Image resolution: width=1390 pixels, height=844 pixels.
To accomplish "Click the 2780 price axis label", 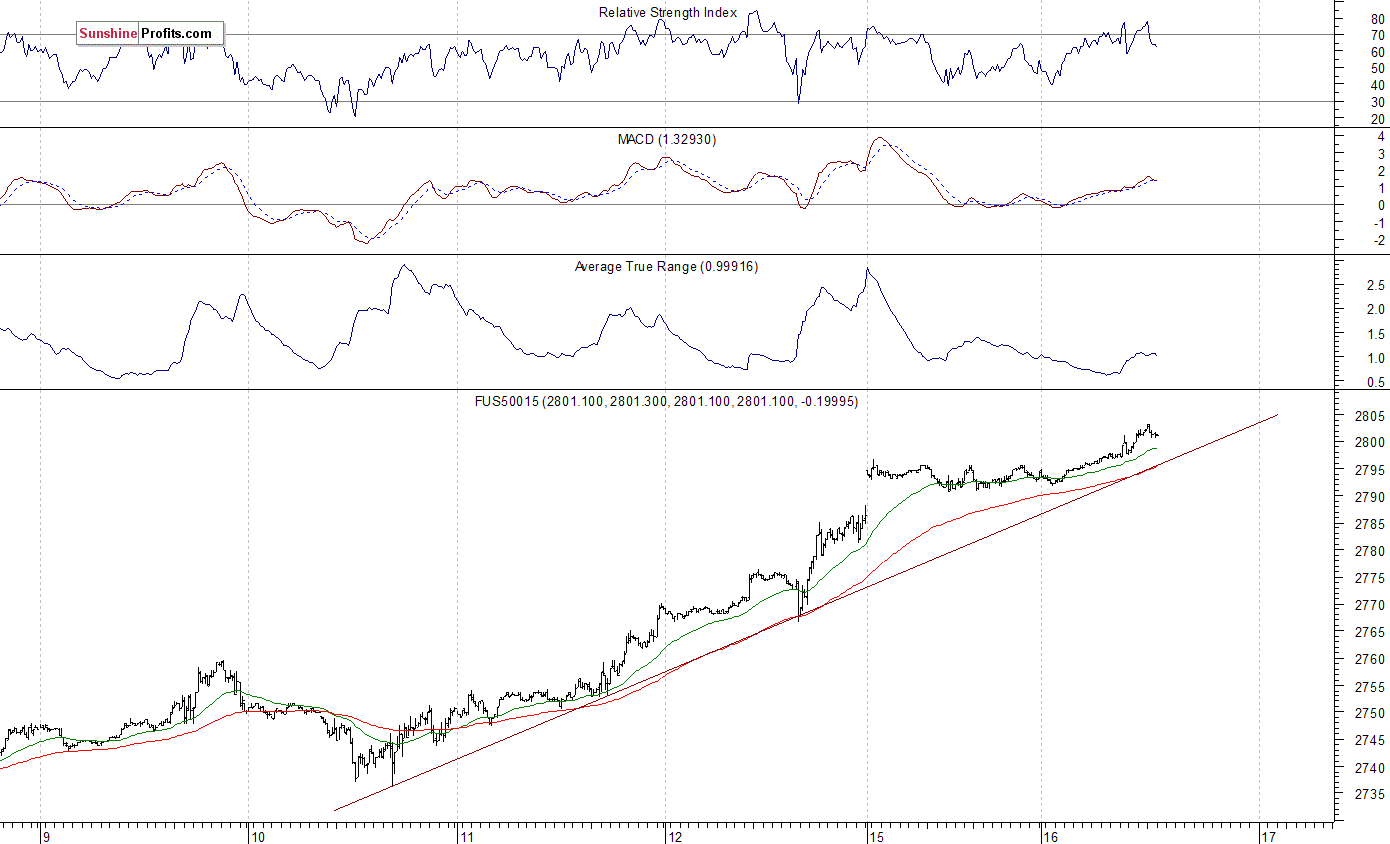I will tap(1369, 551).
